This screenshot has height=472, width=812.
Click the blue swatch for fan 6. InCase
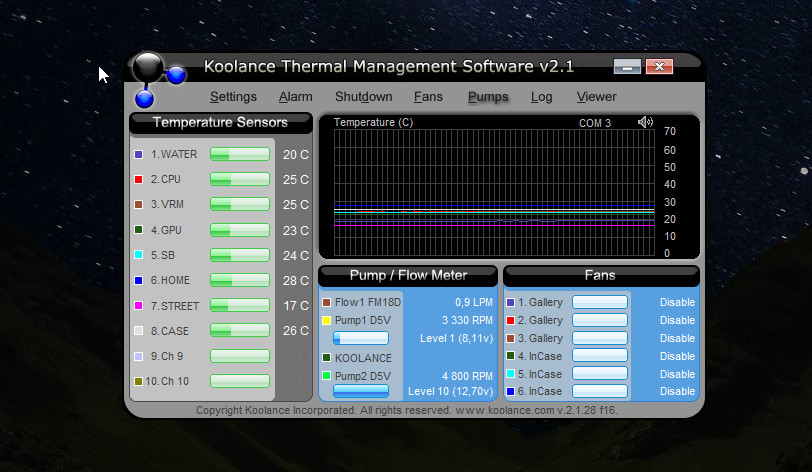(511, 391)
